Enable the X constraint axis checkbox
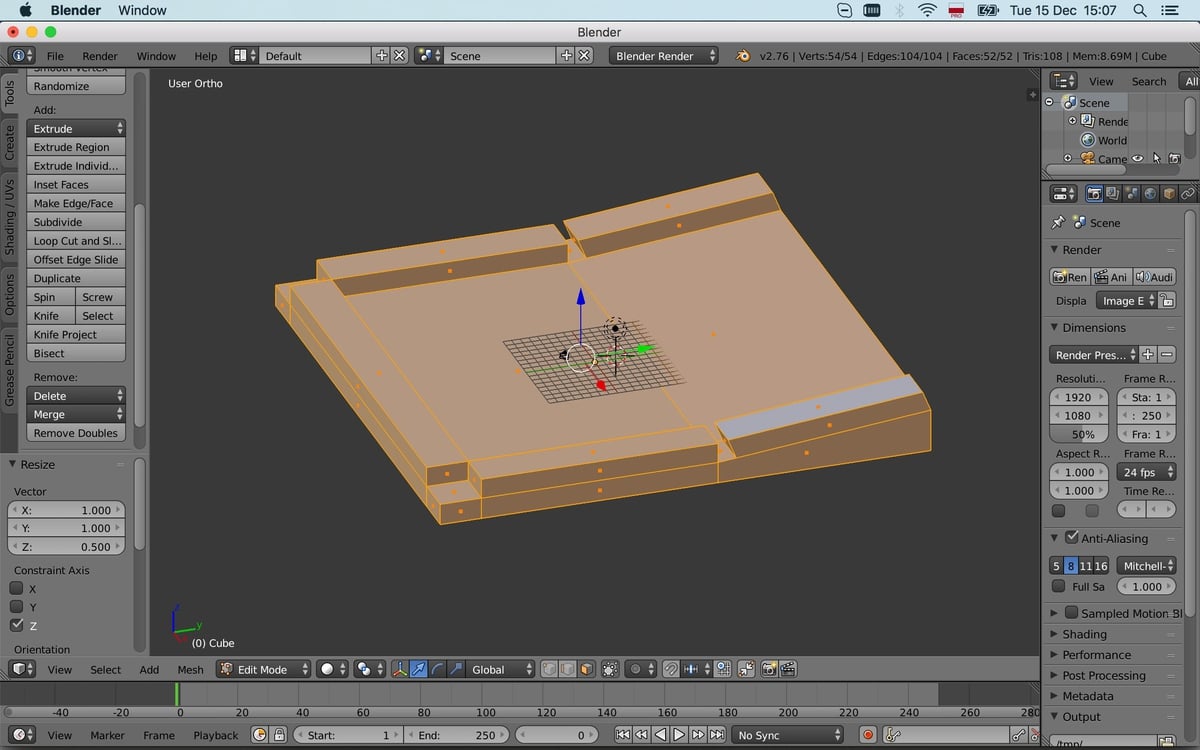 (16, 588)
